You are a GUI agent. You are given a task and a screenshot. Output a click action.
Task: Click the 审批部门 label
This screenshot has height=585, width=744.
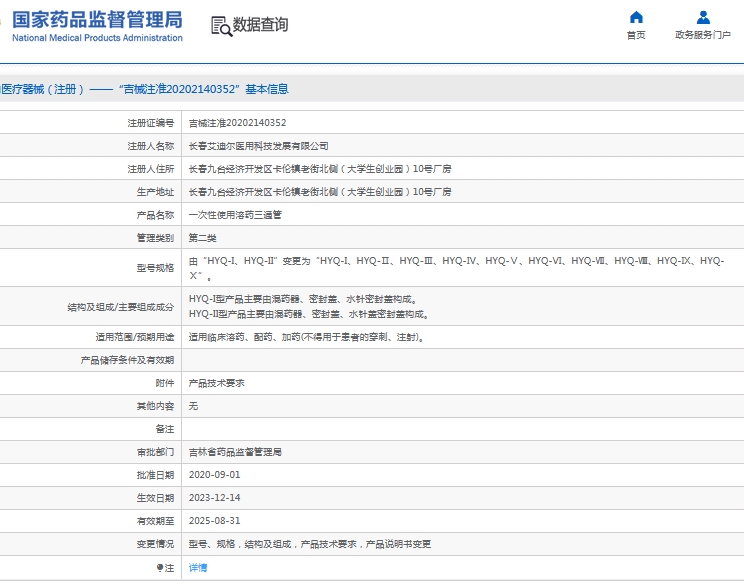click(156, 452)
